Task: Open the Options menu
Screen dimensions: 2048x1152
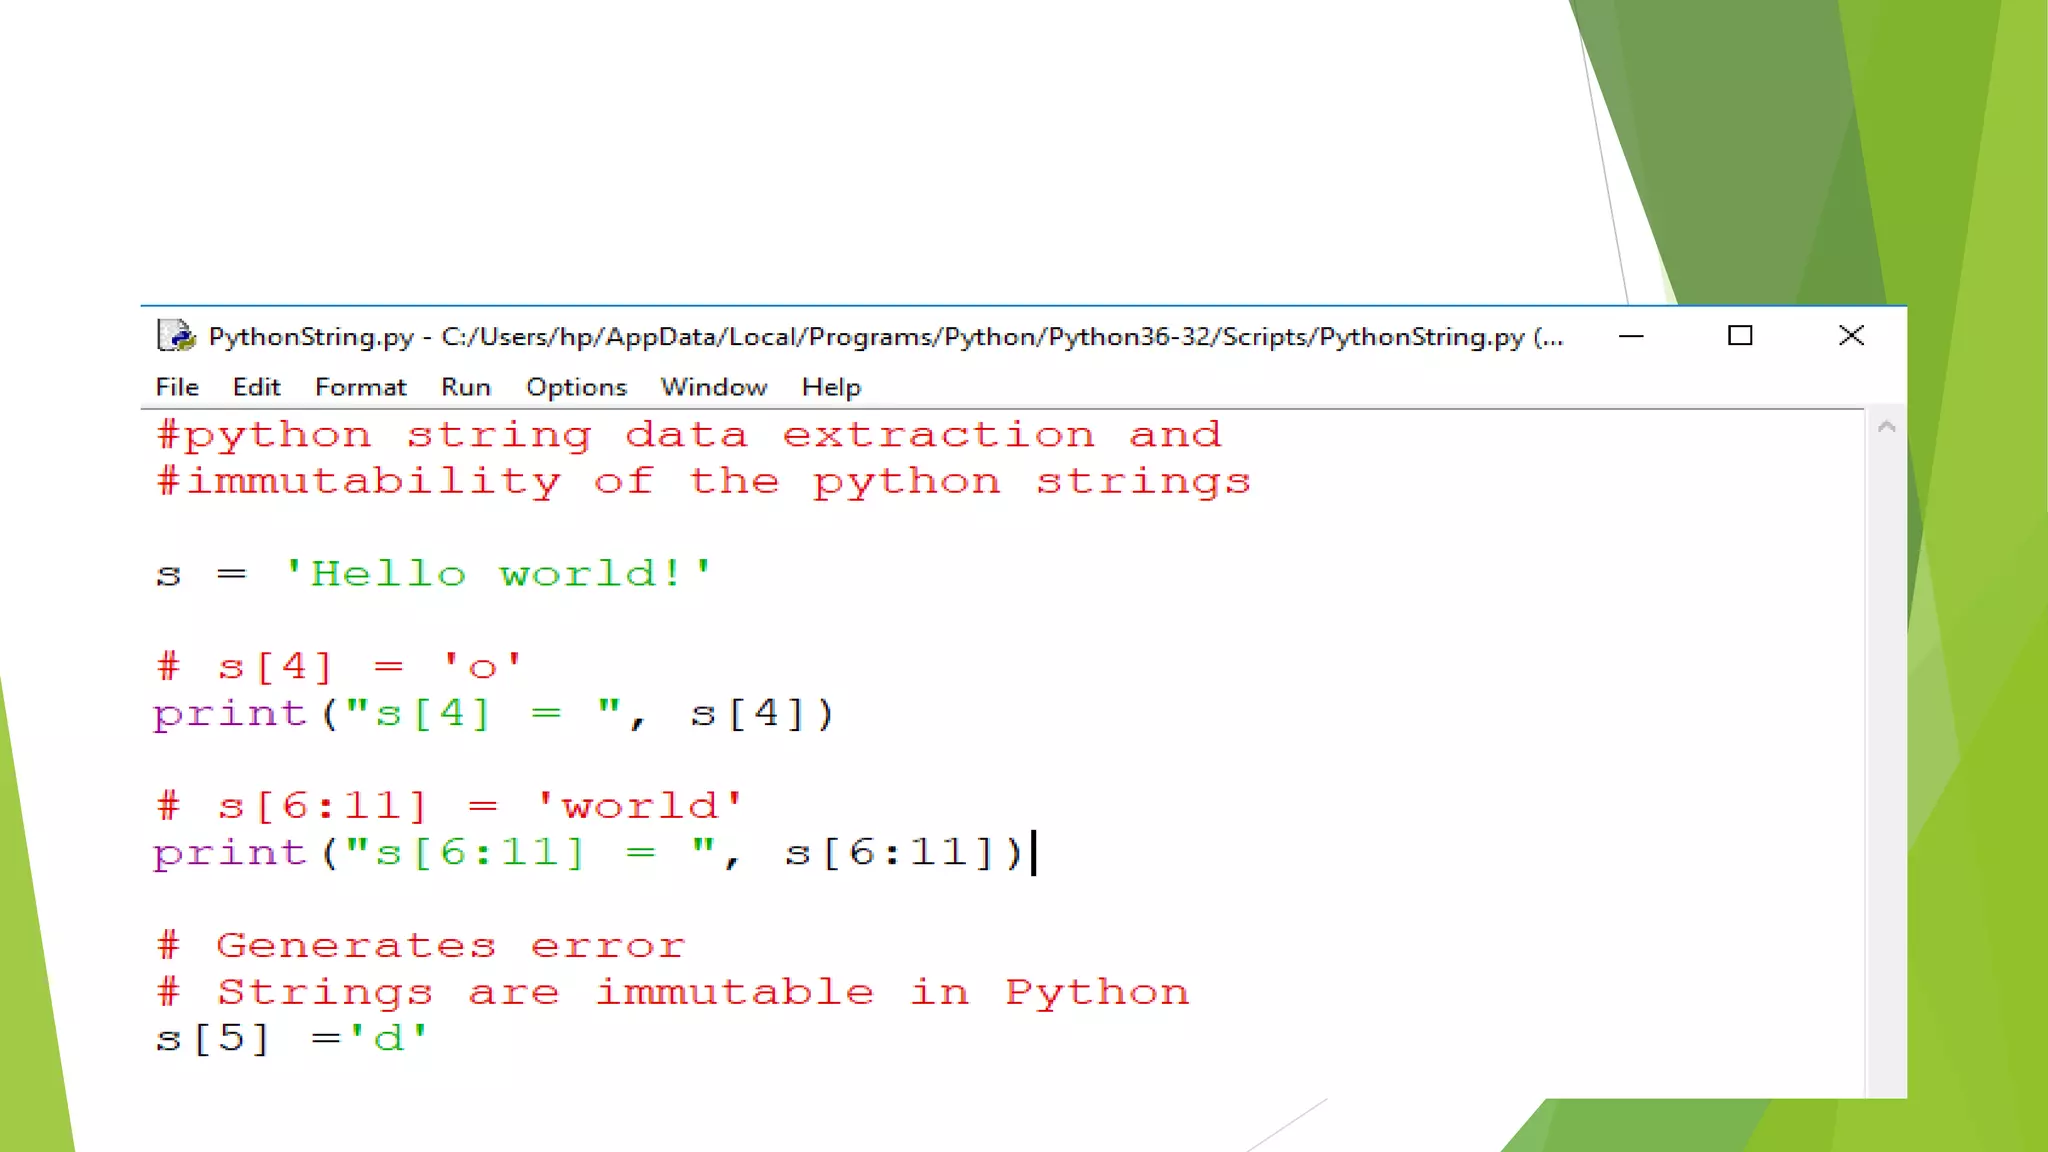Action: coord(576,387)
